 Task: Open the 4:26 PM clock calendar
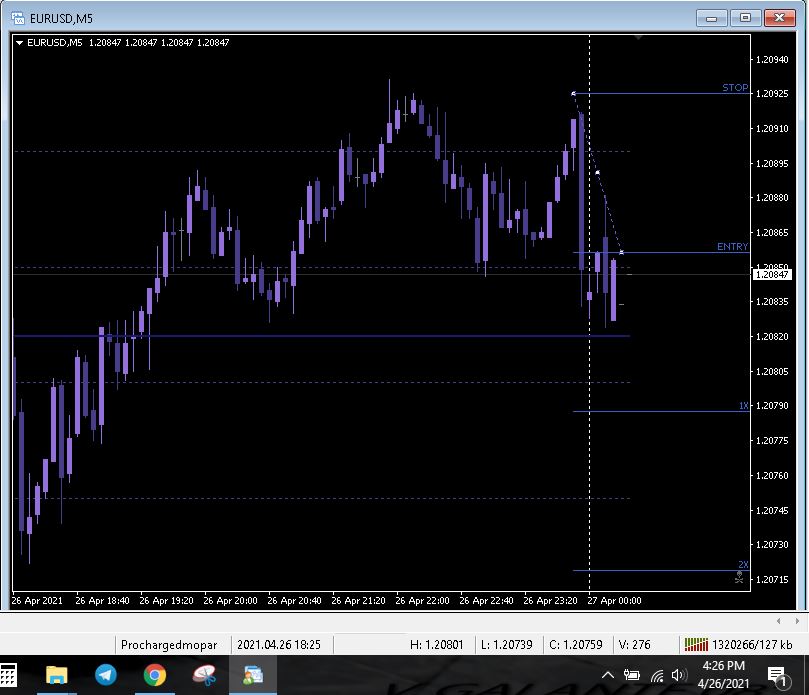pos(723,675)
